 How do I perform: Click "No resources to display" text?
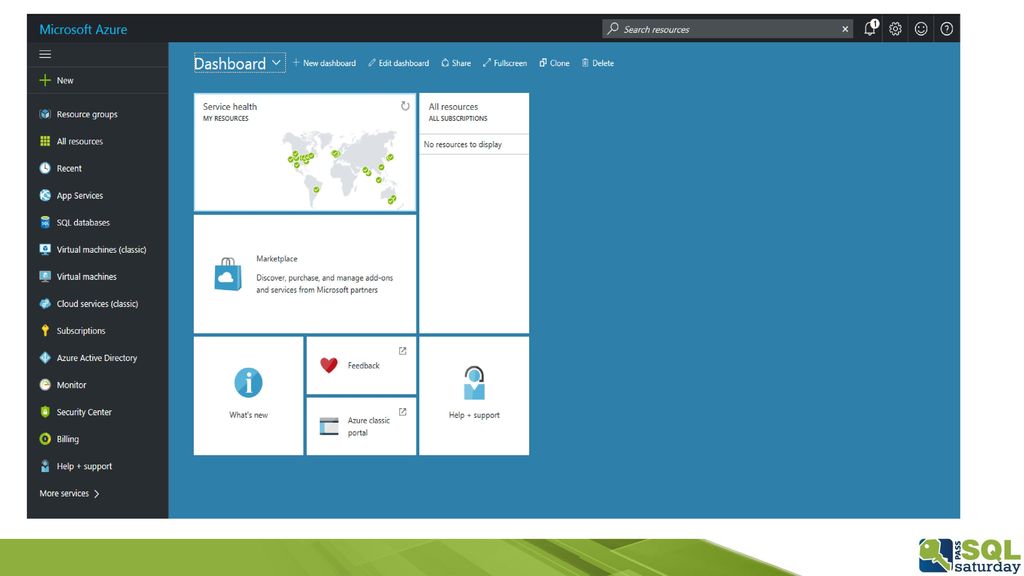coord(463,144)
